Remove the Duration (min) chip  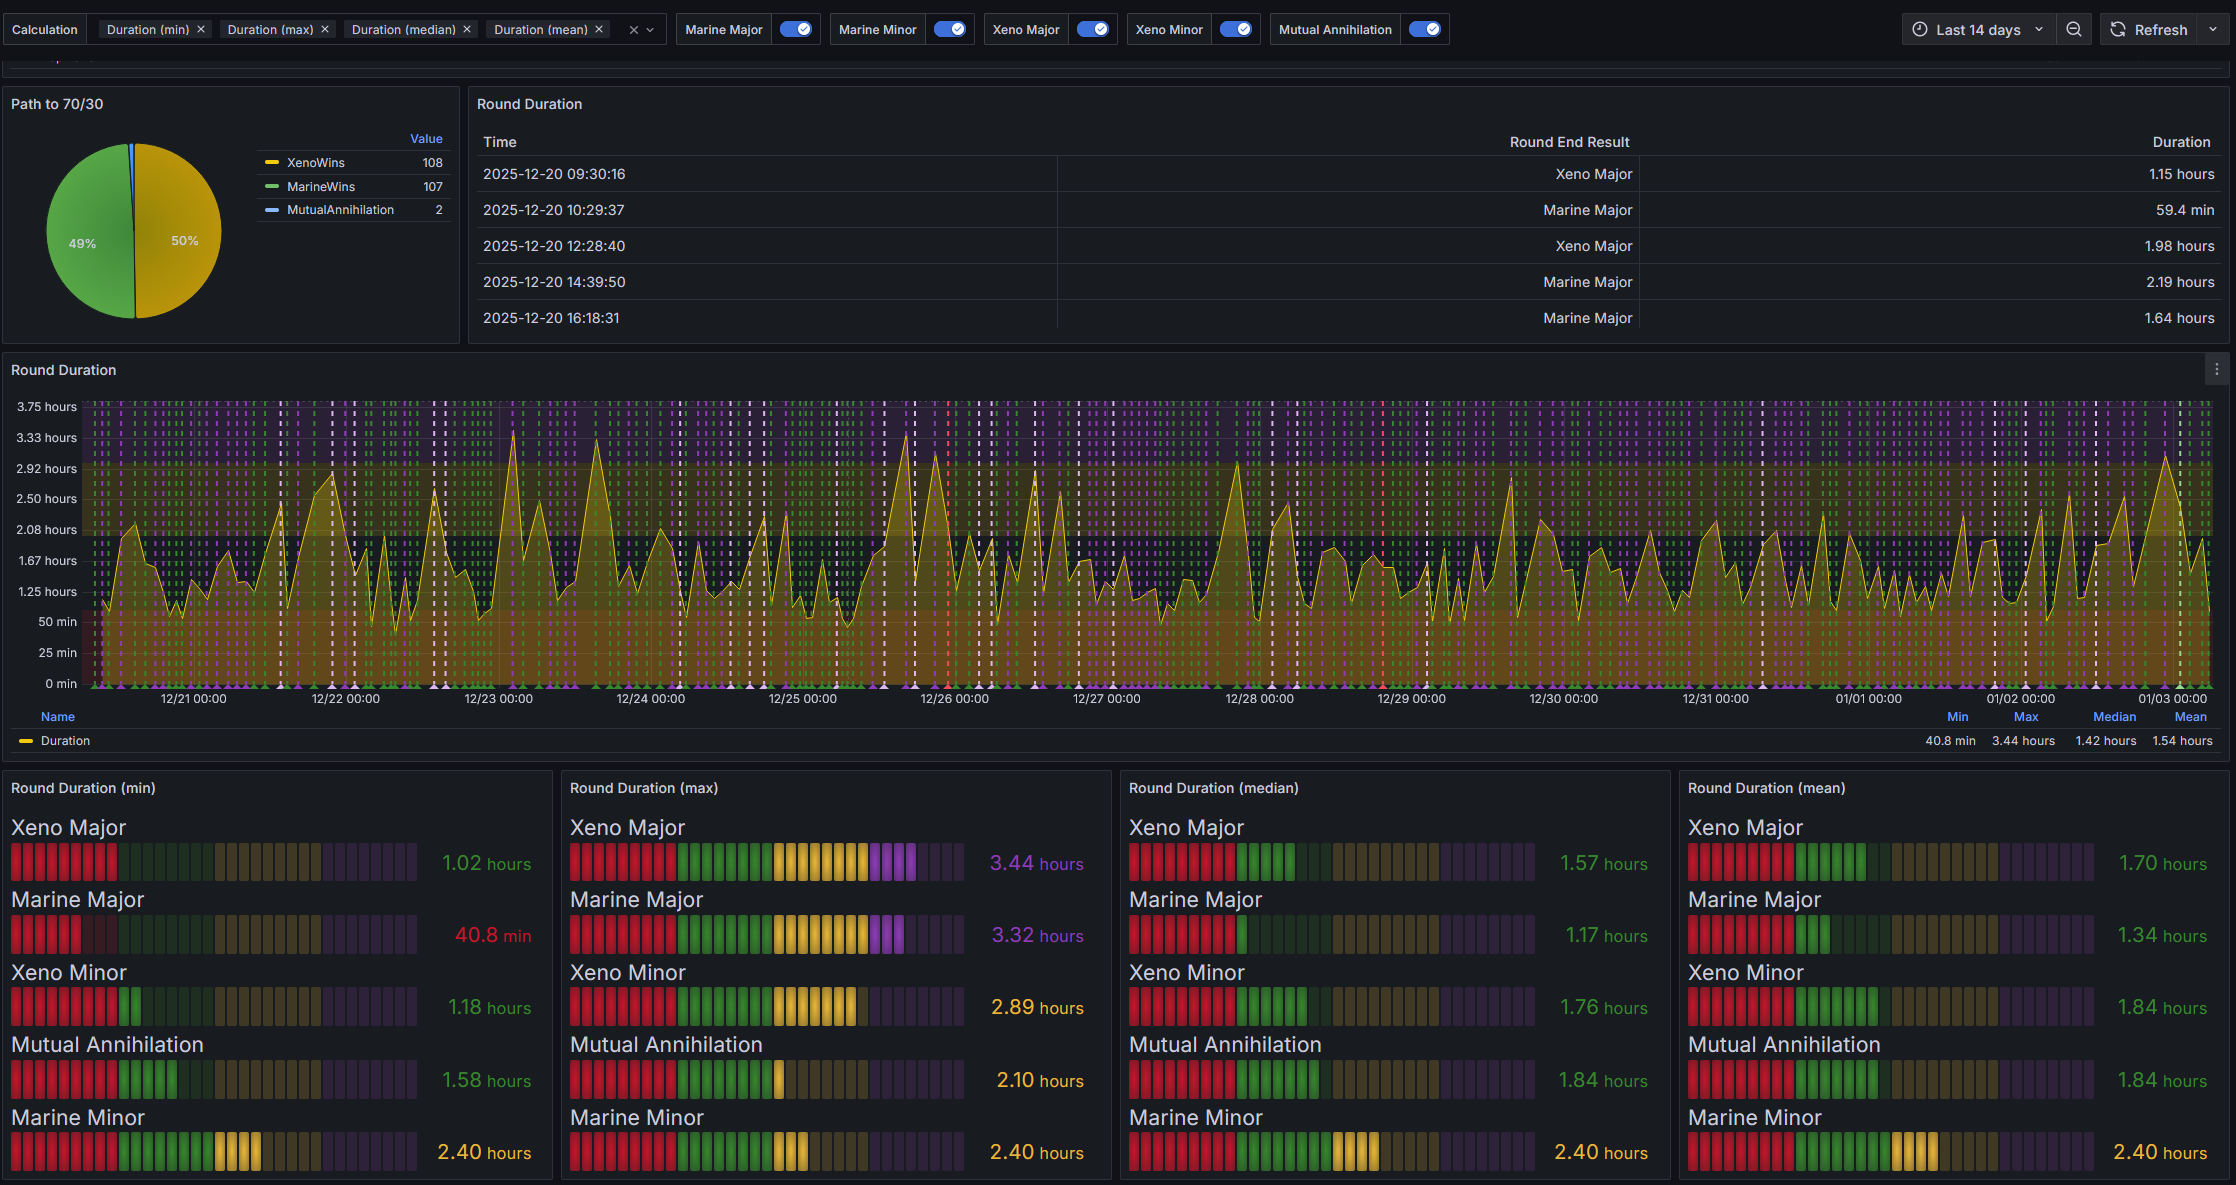201,30
